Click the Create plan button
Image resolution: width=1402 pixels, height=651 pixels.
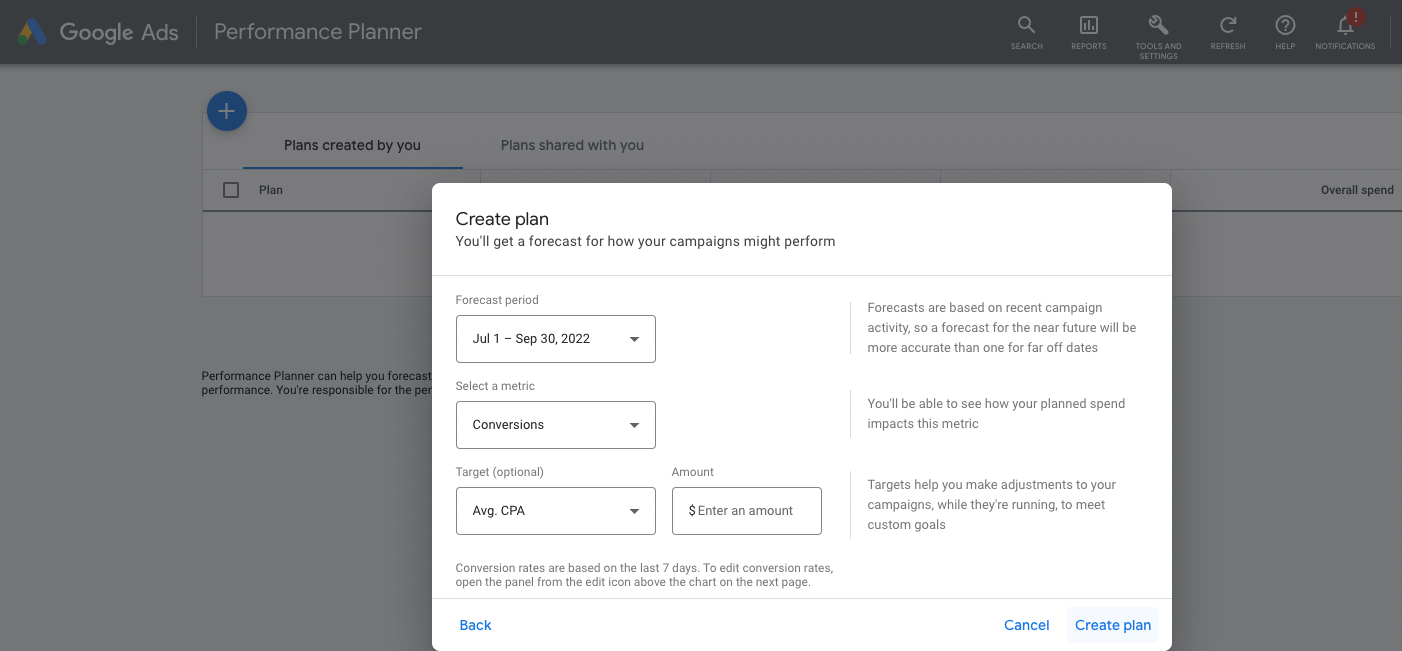[x=1113, y=625]
